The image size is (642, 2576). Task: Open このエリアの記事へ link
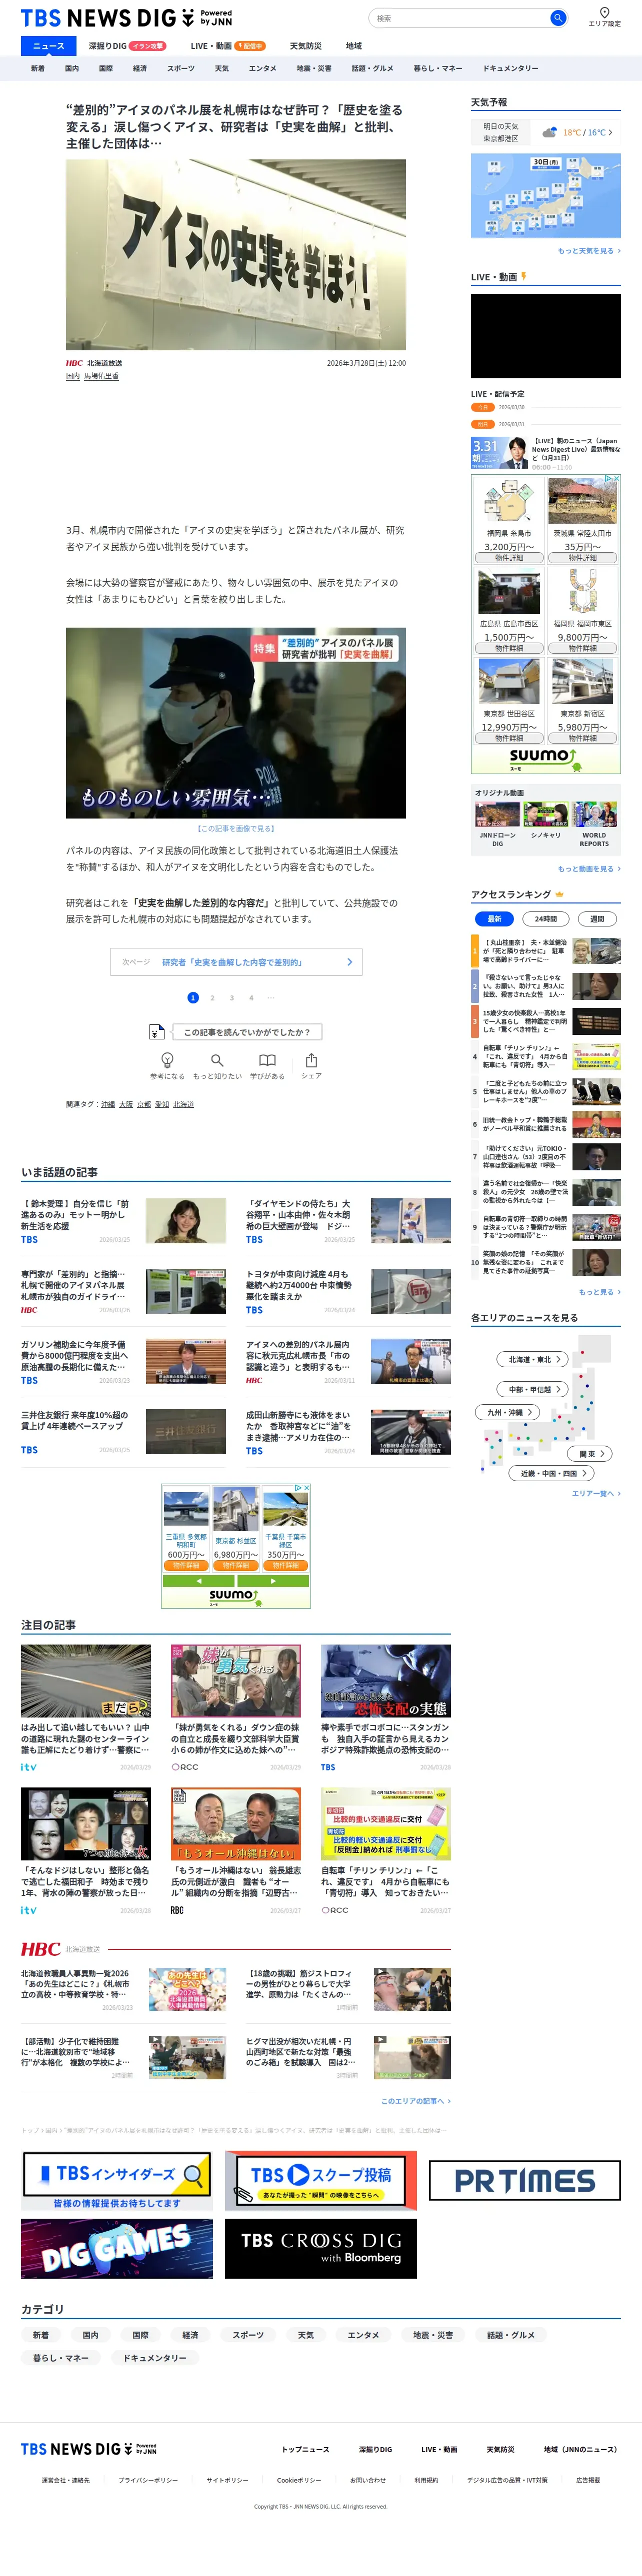[x=416, y=2101]
